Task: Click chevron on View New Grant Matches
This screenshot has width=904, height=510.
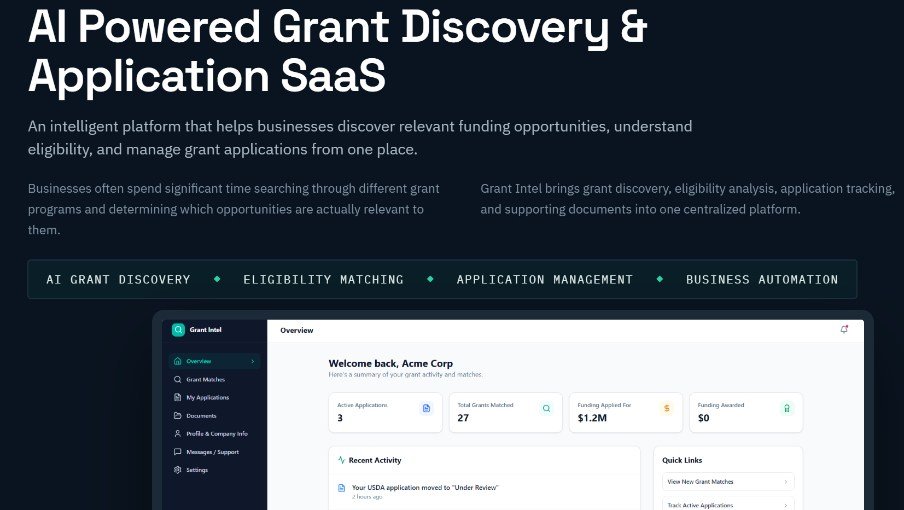Action: click(785, 482)
